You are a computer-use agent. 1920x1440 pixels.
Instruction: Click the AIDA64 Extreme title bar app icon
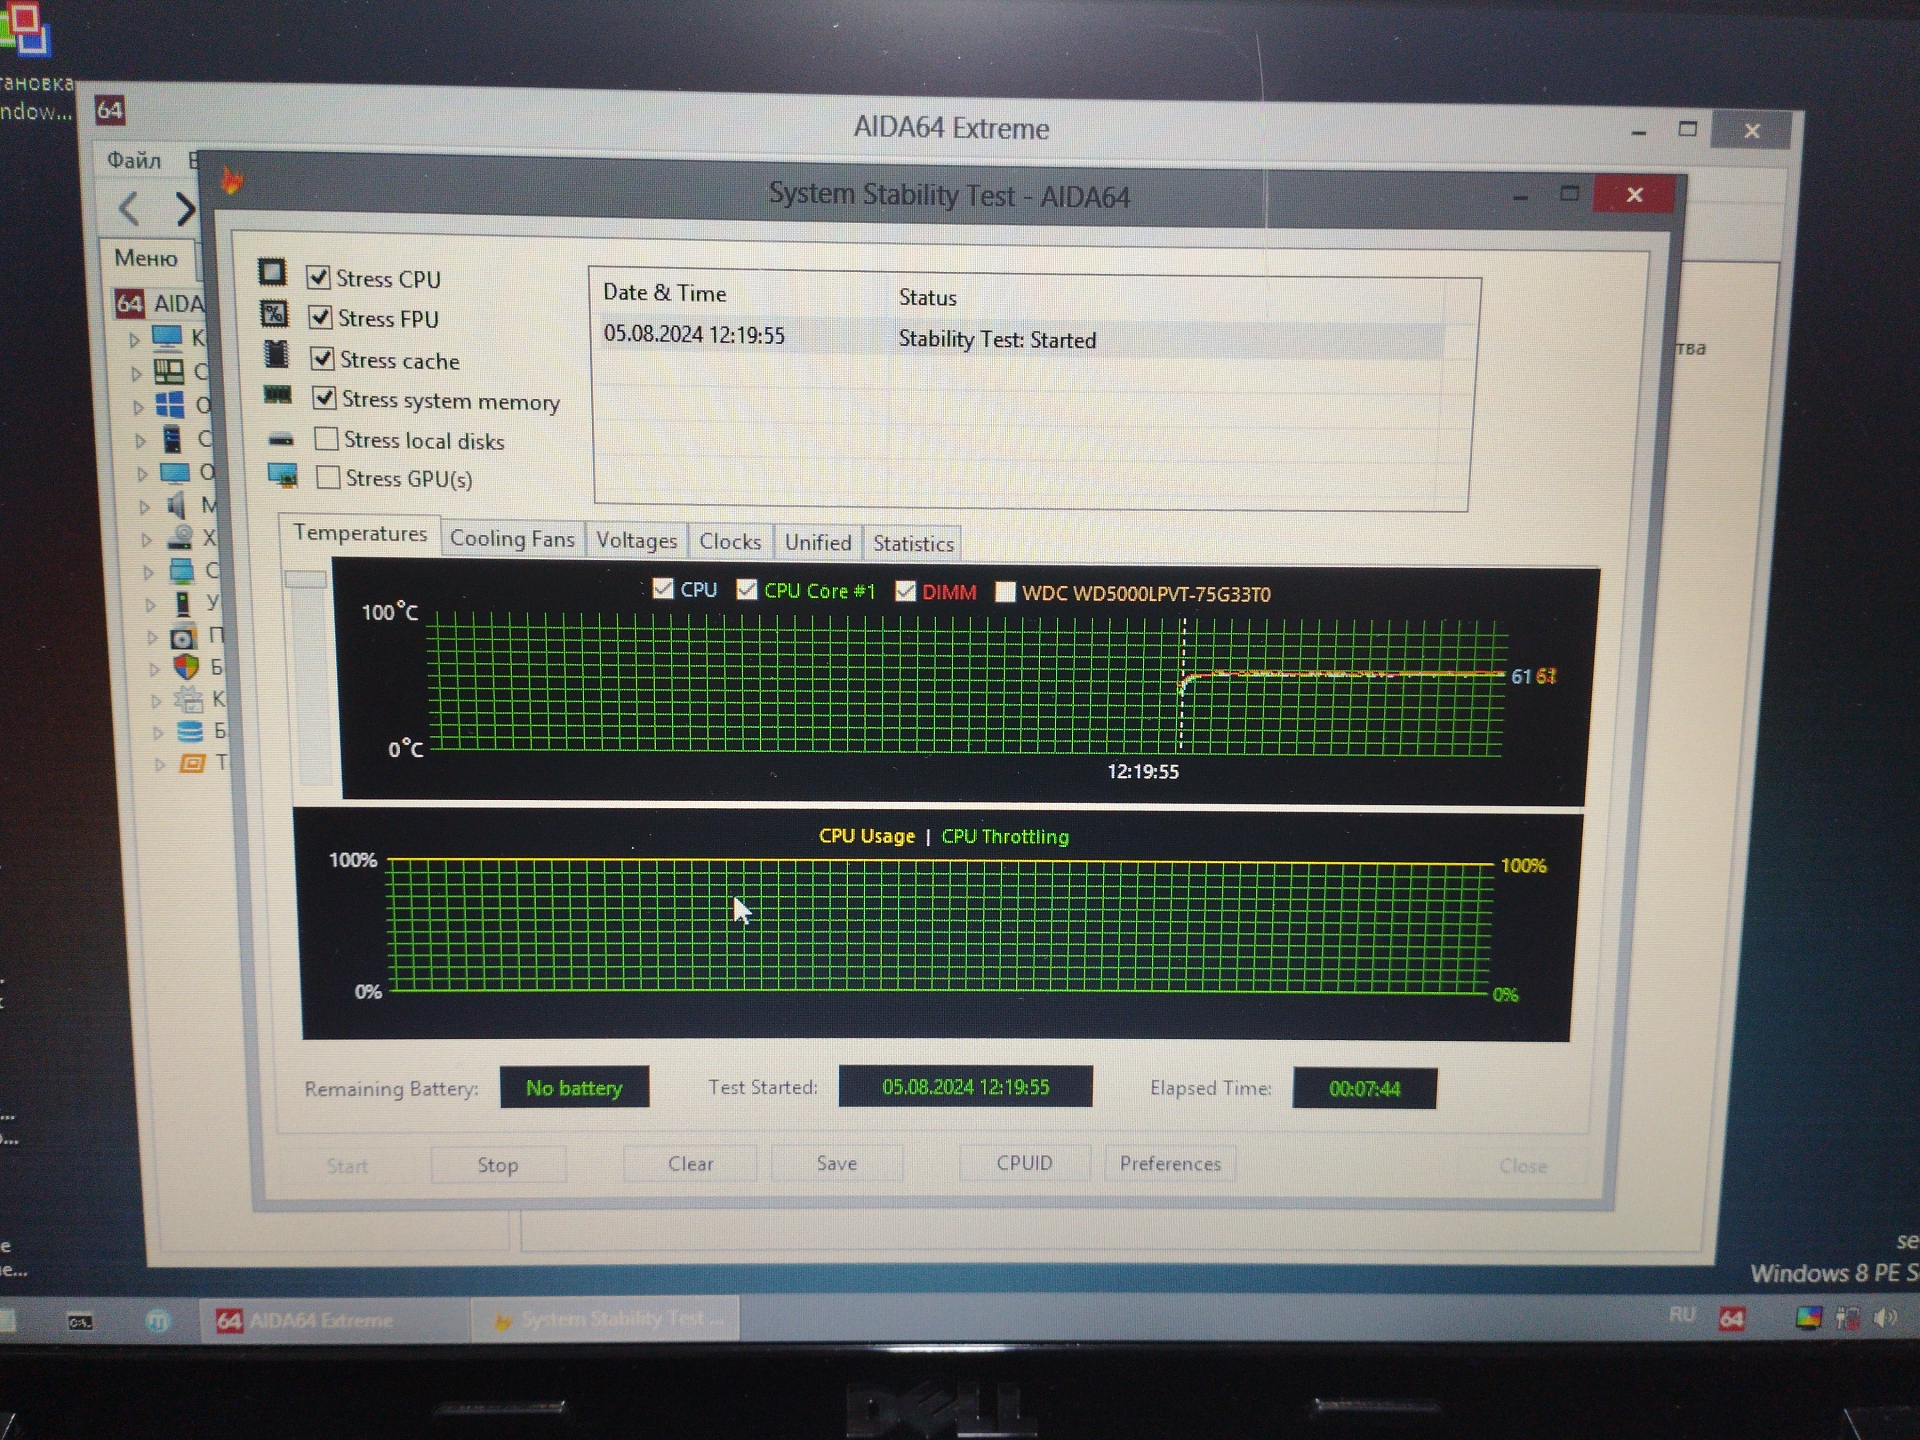click(x=110, y=110)
